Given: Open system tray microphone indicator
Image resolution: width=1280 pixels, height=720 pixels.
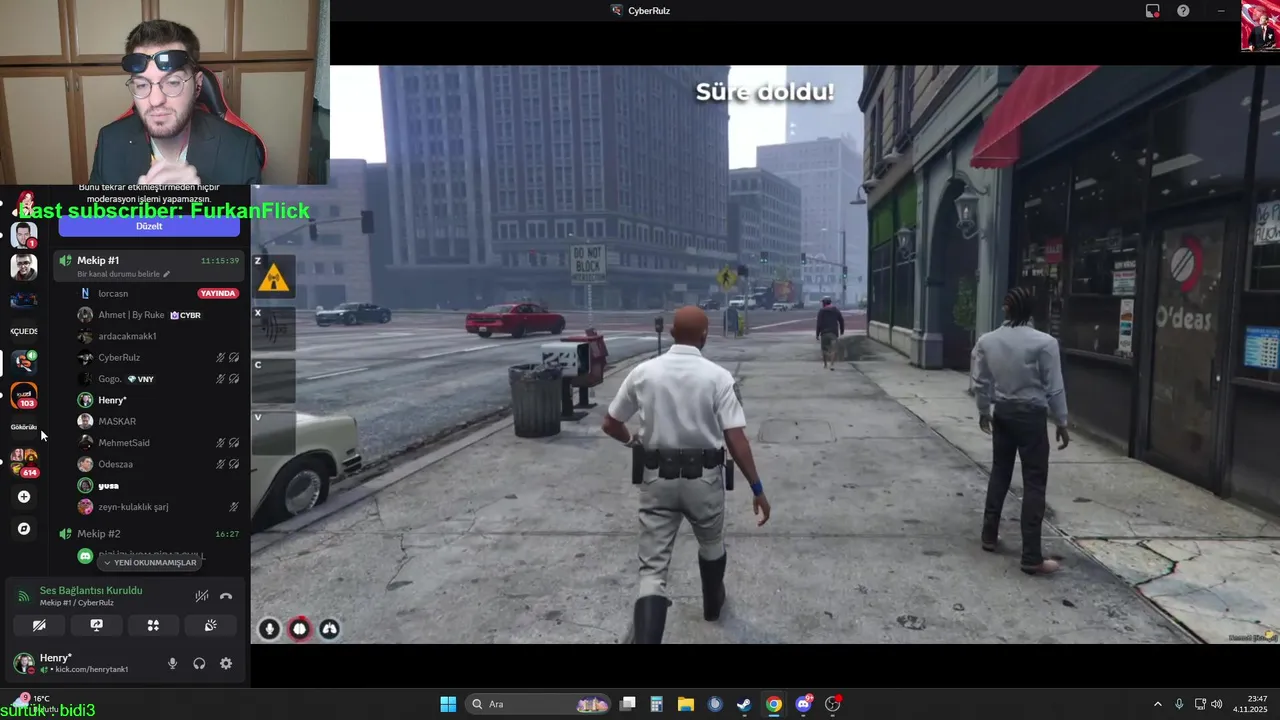Looking at the screenshot, I should pyautogui.click(x=1179, y=704).
